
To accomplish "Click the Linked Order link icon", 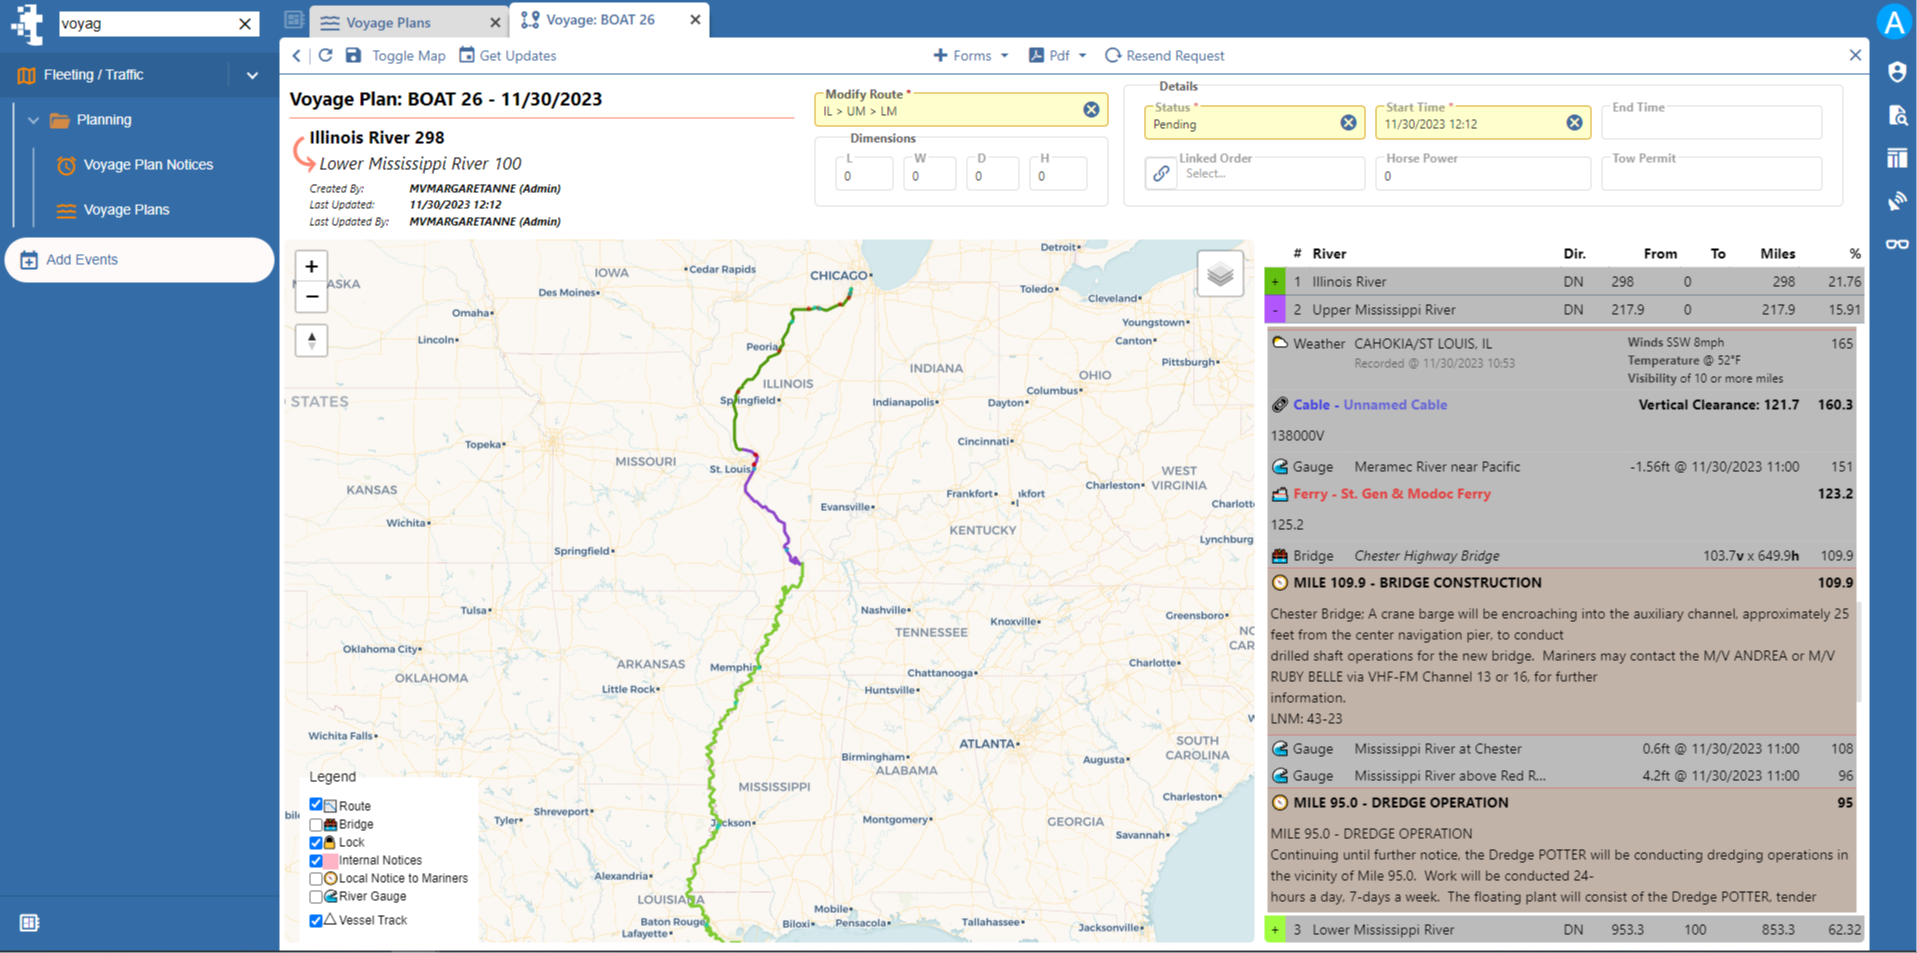I will pyautogui.click(x=1161, y=173).
